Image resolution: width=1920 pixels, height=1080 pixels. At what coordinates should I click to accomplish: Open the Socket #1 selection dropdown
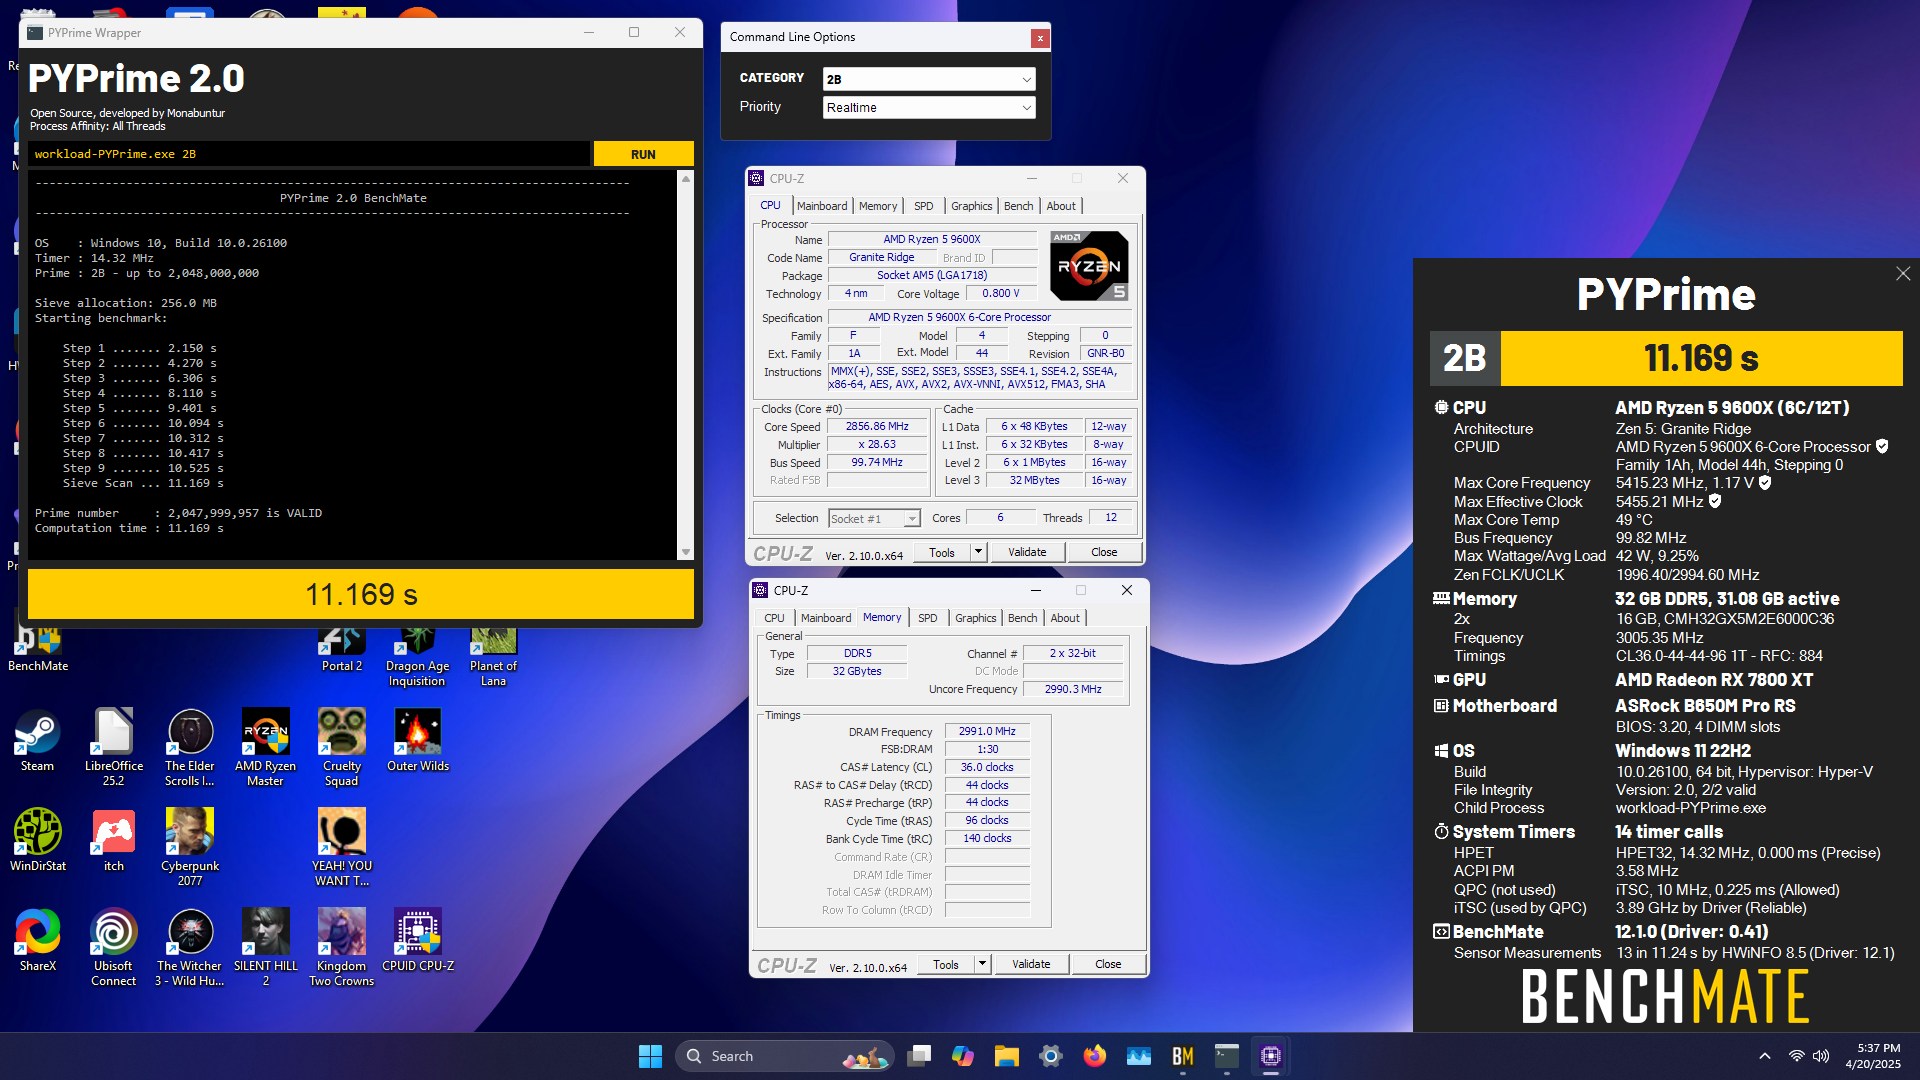click(874, 518)
